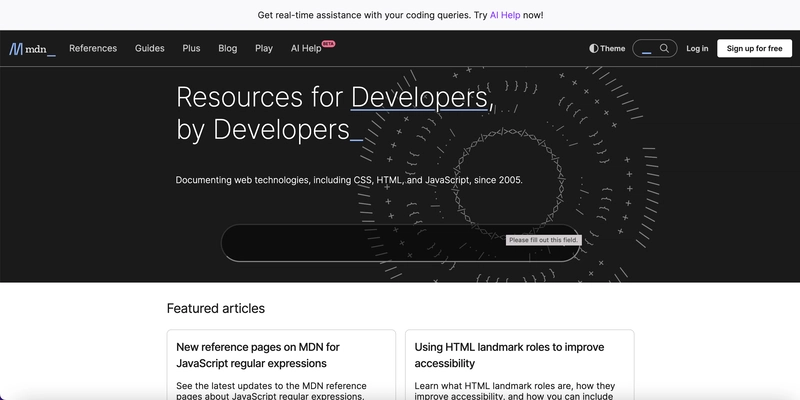
Task: Open the 'New reference pages on MDN' article
Action: 258,355
